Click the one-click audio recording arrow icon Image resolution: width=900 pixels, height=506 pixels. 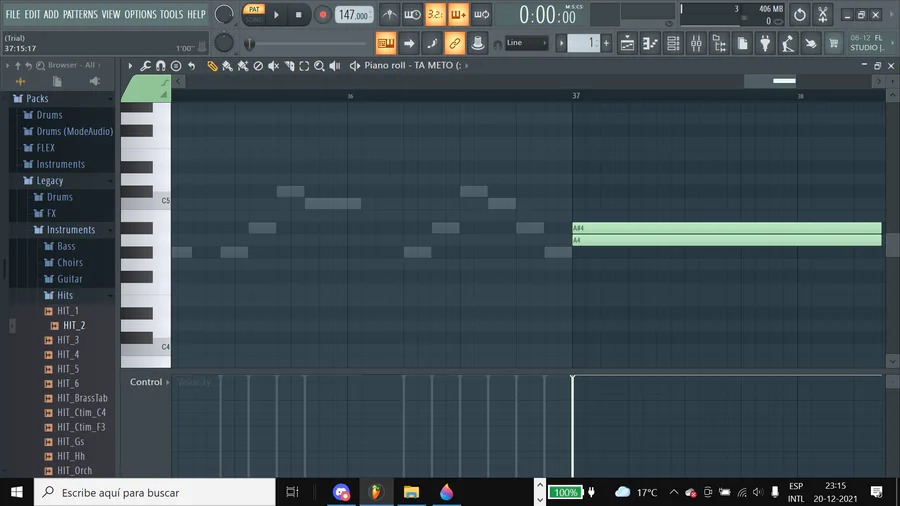pos(810,43)
